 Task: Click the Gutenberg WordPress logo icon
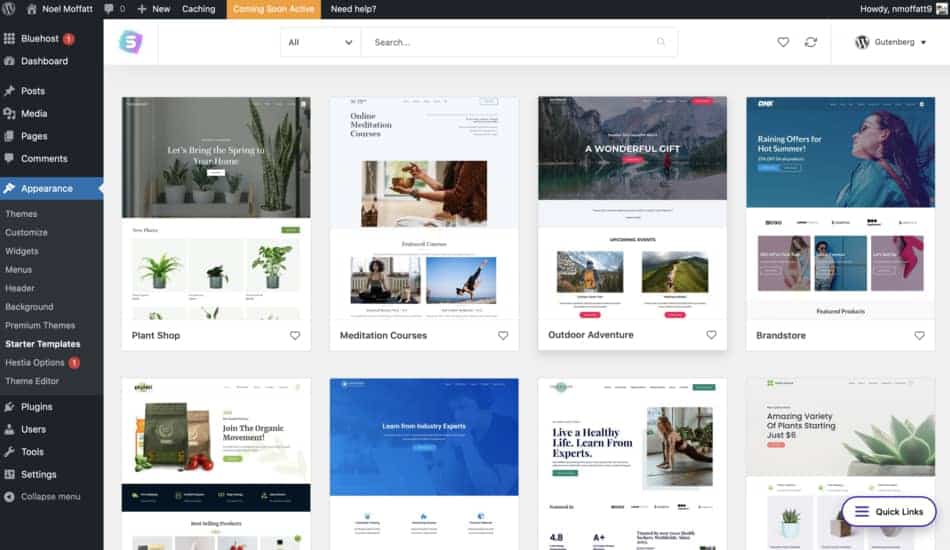(x=862, y=42)
